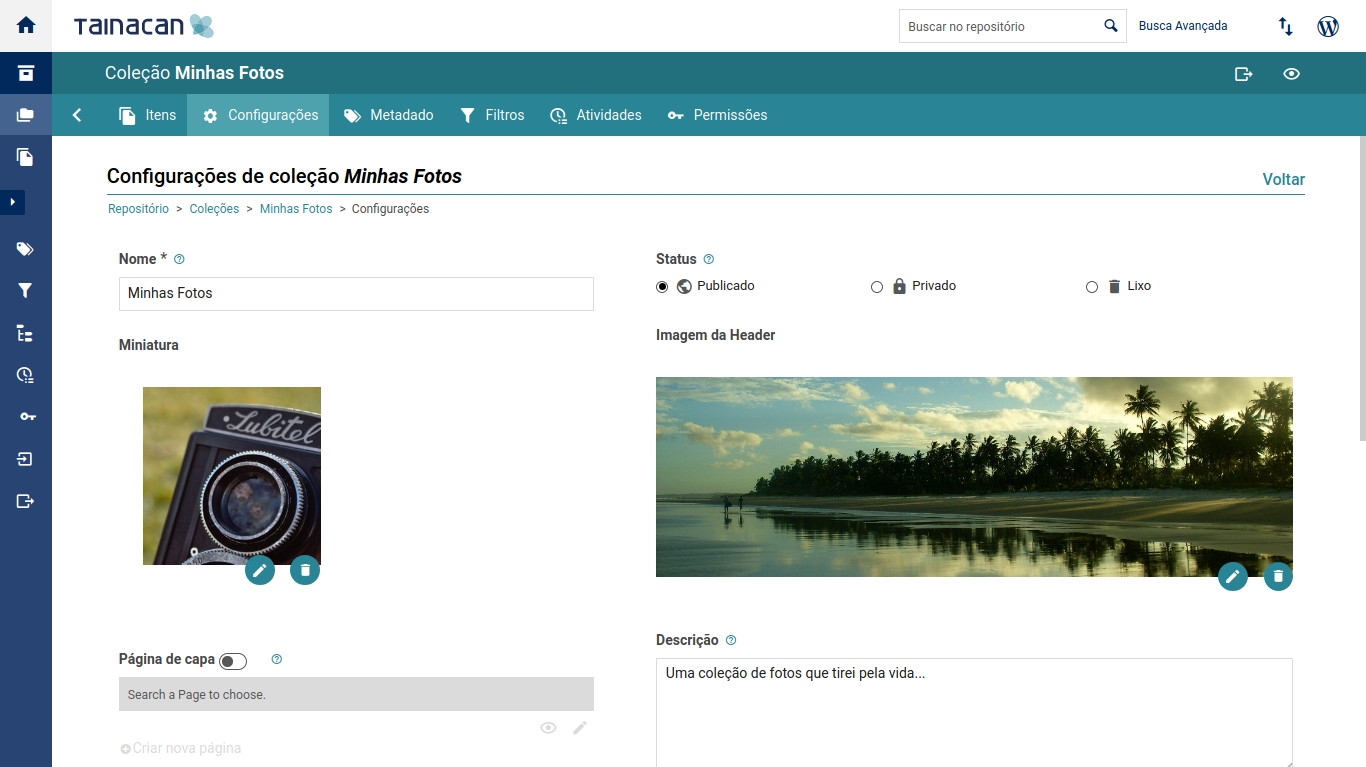Select Privado status radio

(x=877, y=287)
